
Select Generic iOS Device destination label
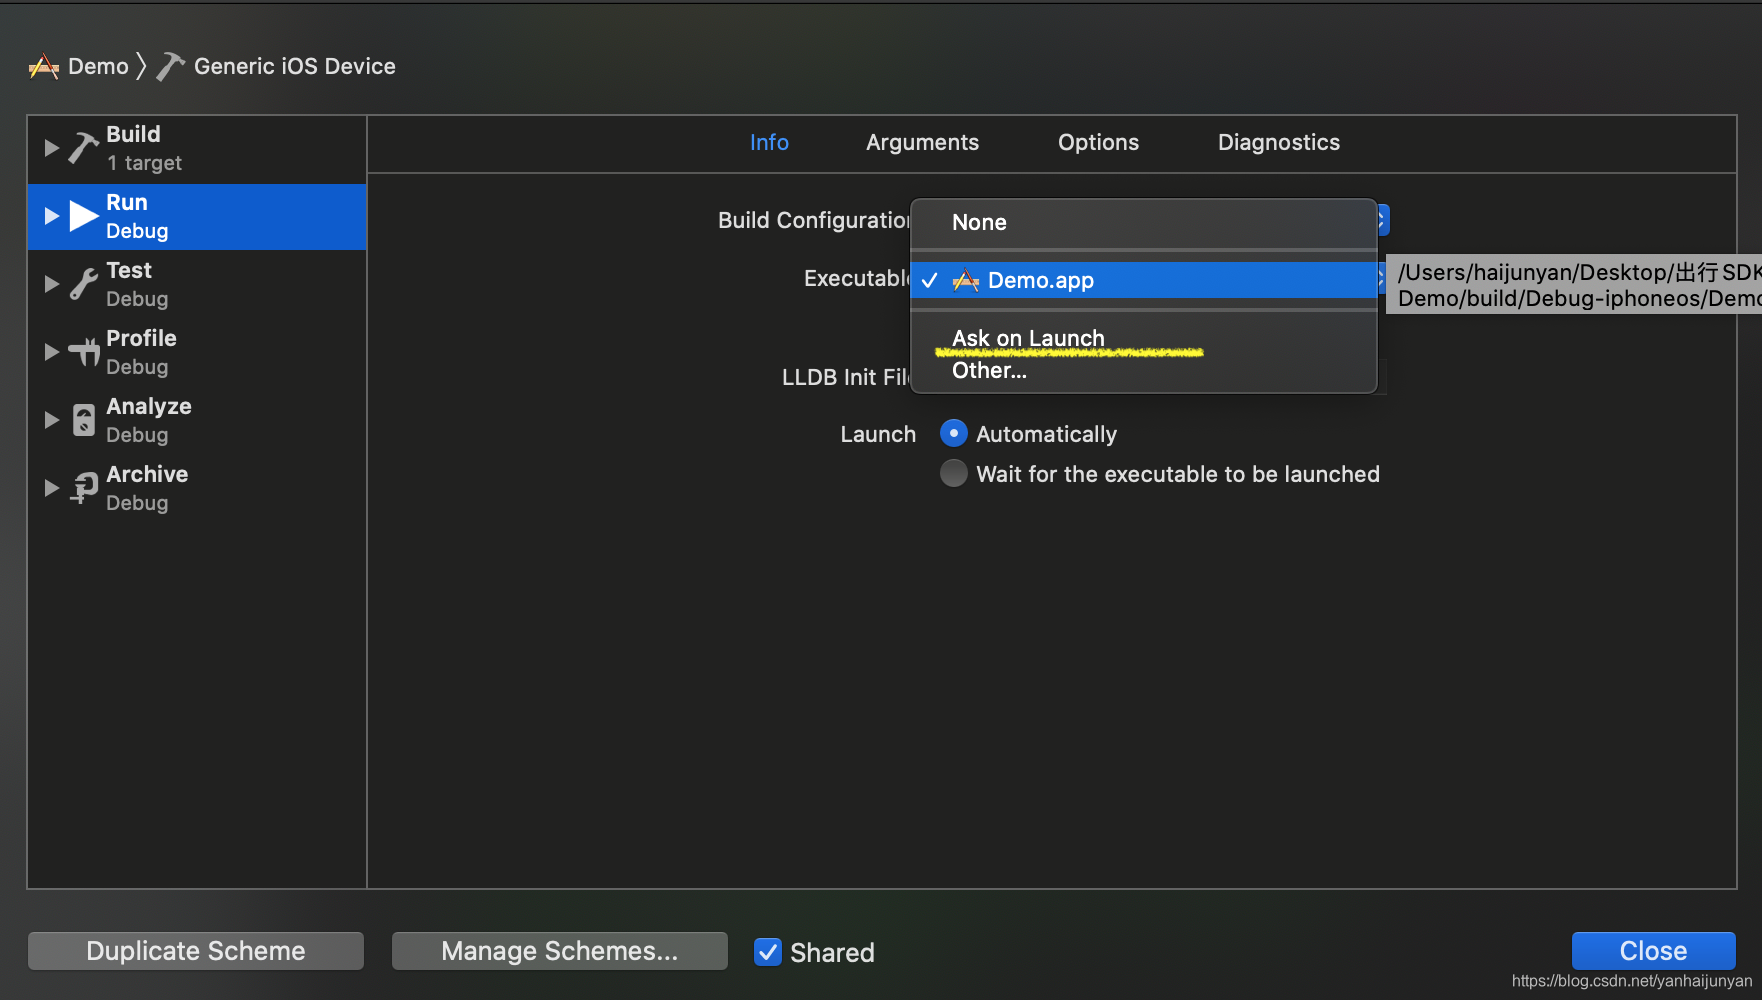pyautogui.click(x=295, y=67)
